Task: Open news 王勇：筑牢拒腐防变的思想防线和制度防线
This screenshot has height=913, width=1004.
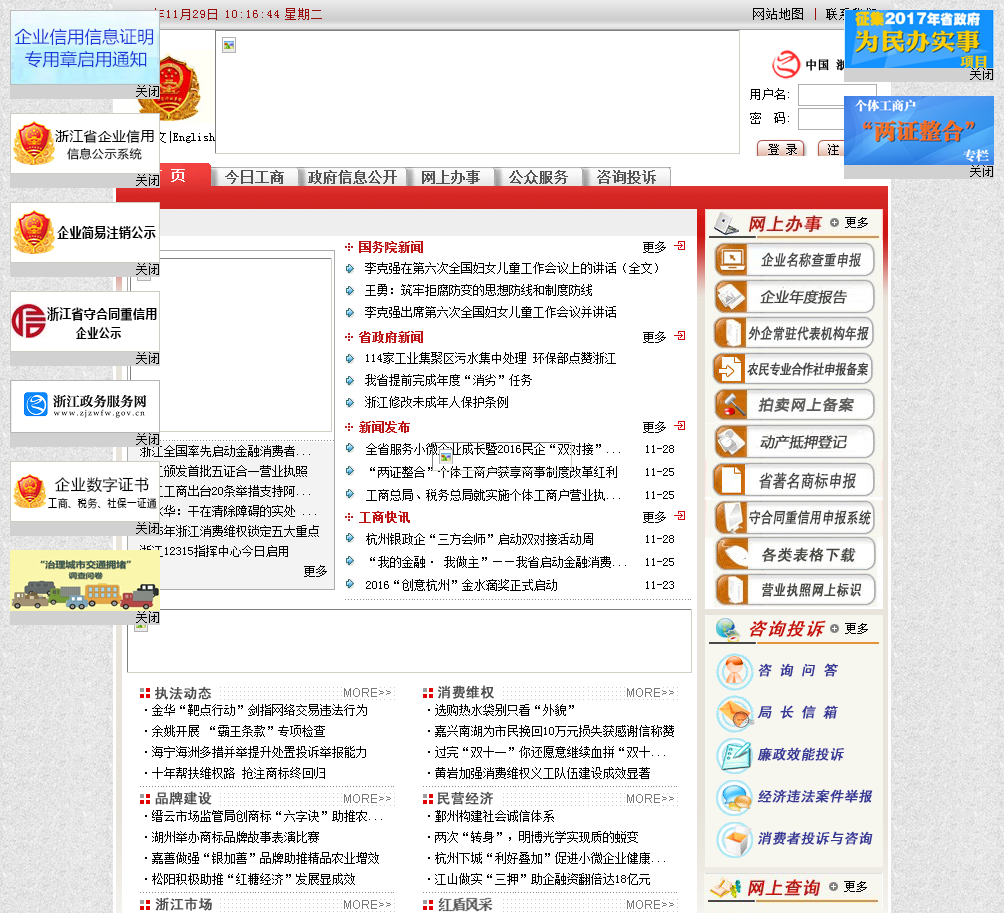Action: pos(478,290)
